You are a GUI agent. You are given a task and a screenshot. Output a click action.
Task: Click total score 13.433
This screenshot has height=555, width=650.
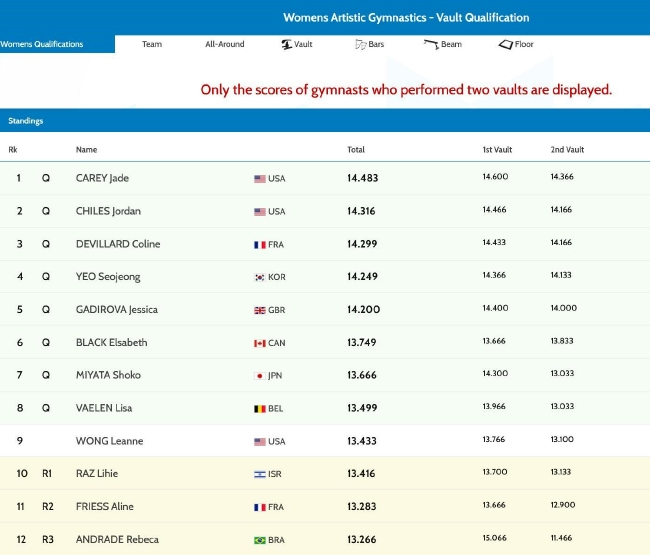362,441
